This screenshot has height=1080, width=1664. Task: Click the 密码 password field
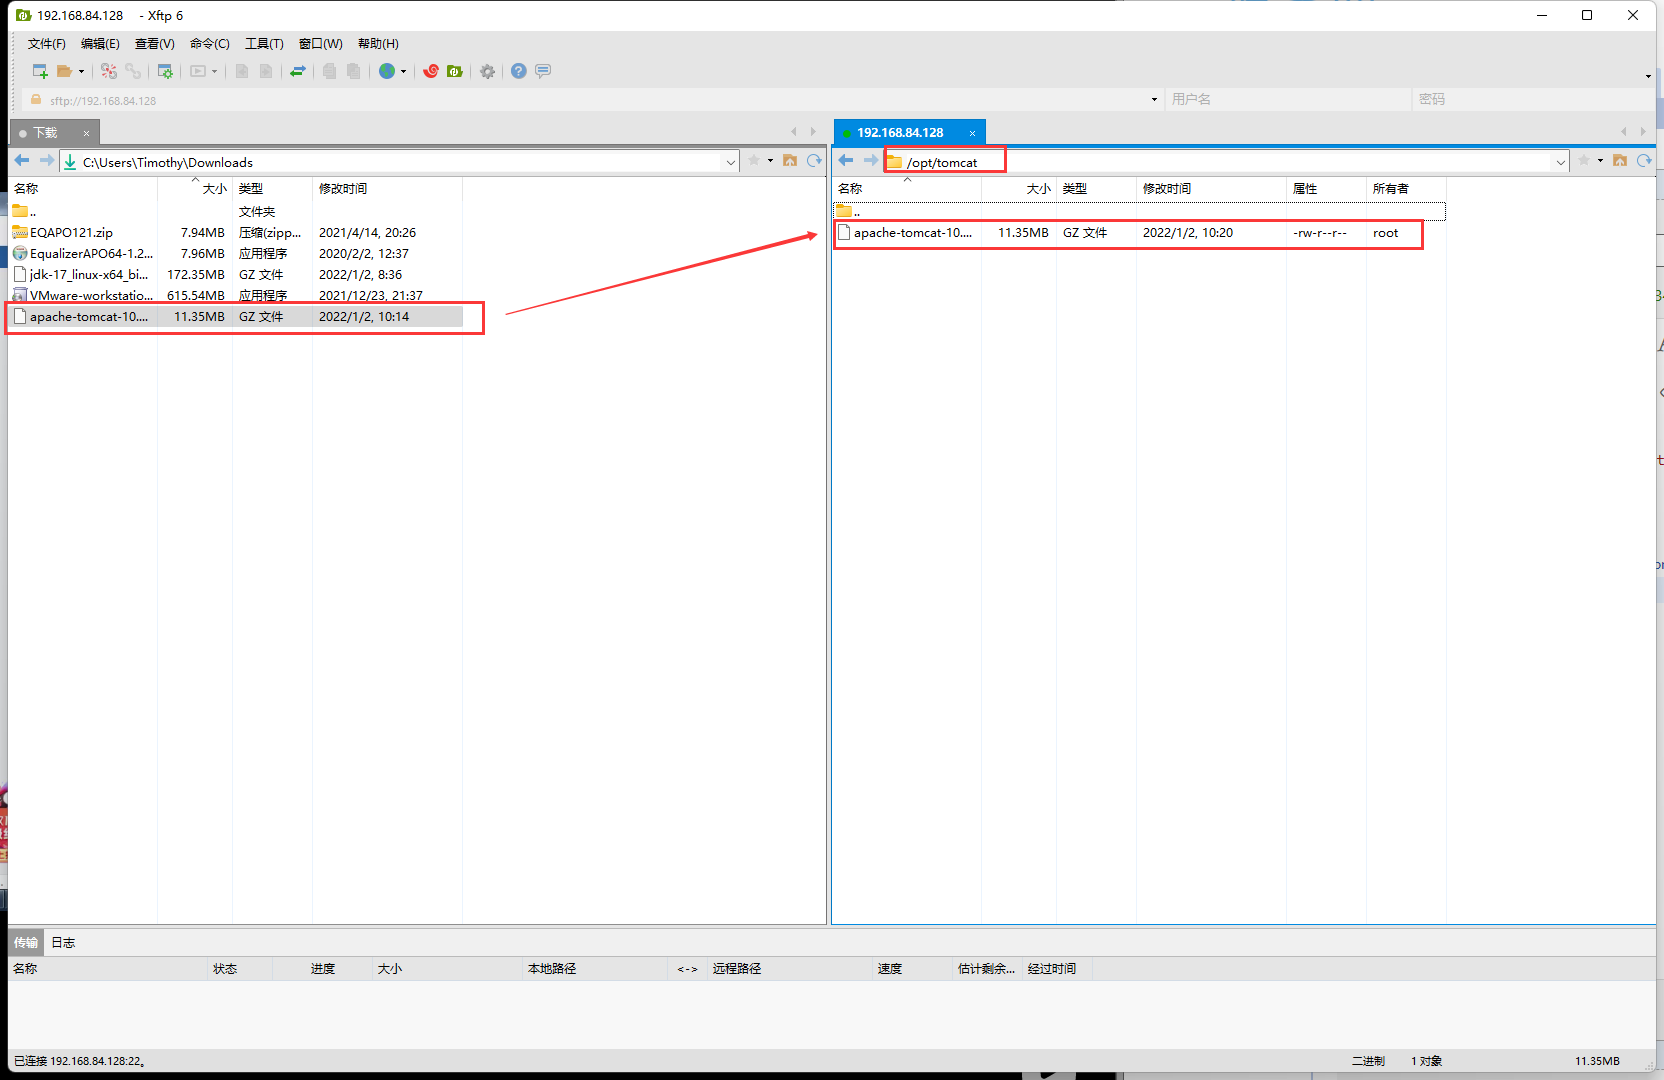(1532, 100)
